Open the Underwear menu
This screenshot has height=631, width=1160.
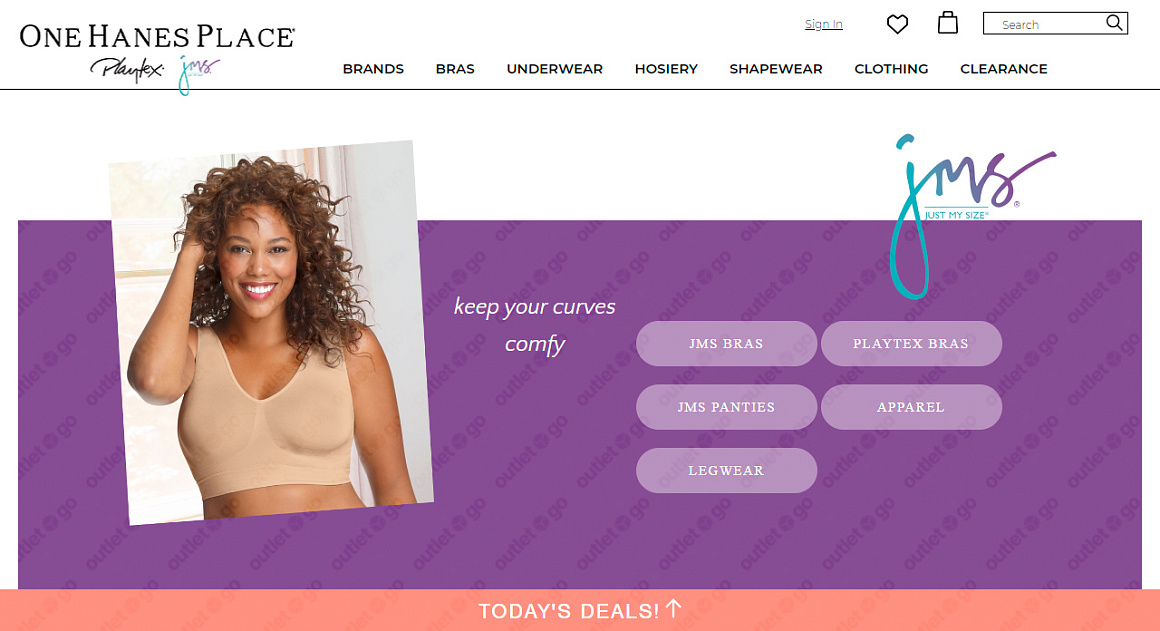click(x=554, y=69)
